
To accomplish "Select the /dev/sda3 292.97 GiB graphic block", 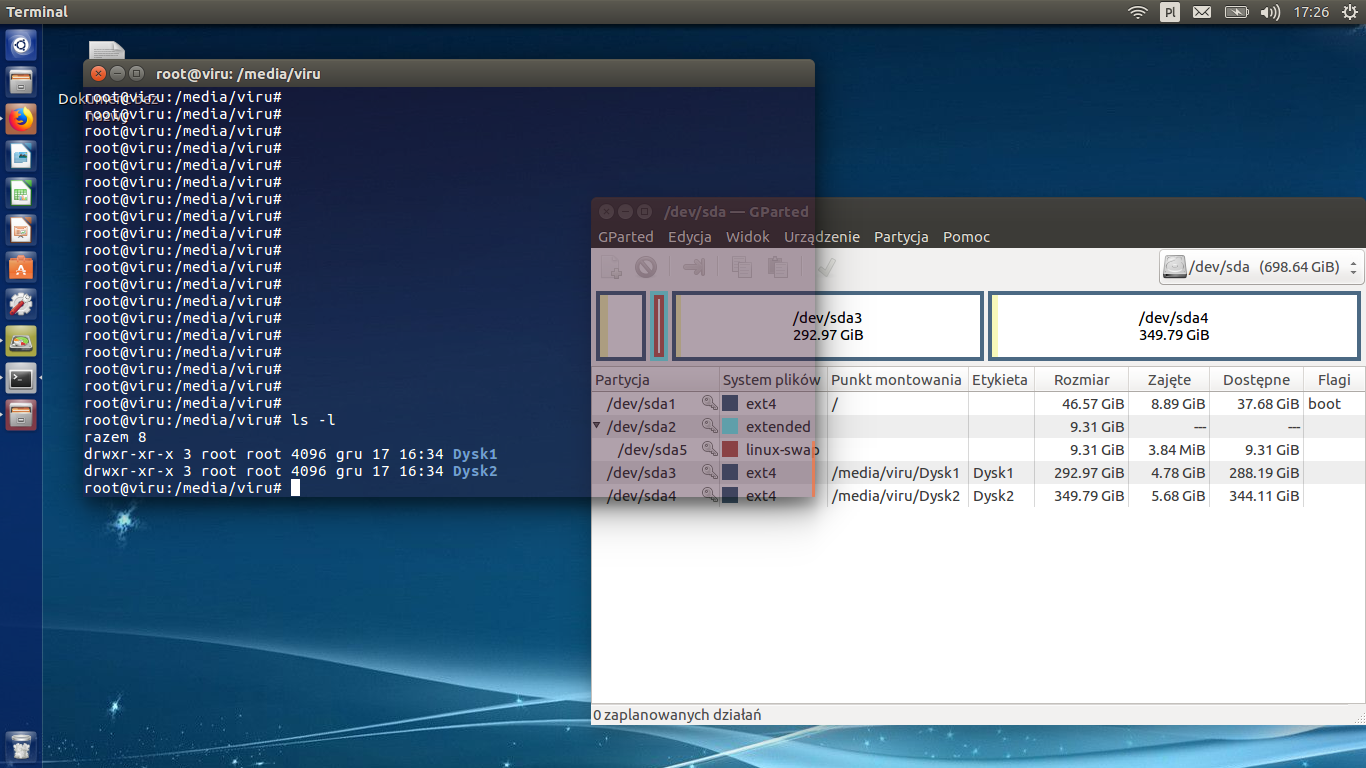I will pyautogui.click(x=828, y=326).
